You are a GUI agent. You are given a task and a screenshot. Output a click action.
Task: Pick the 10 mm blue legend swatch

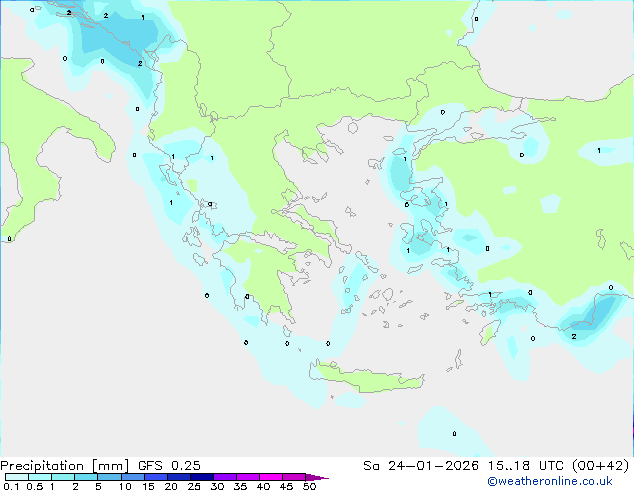point(133,477)
